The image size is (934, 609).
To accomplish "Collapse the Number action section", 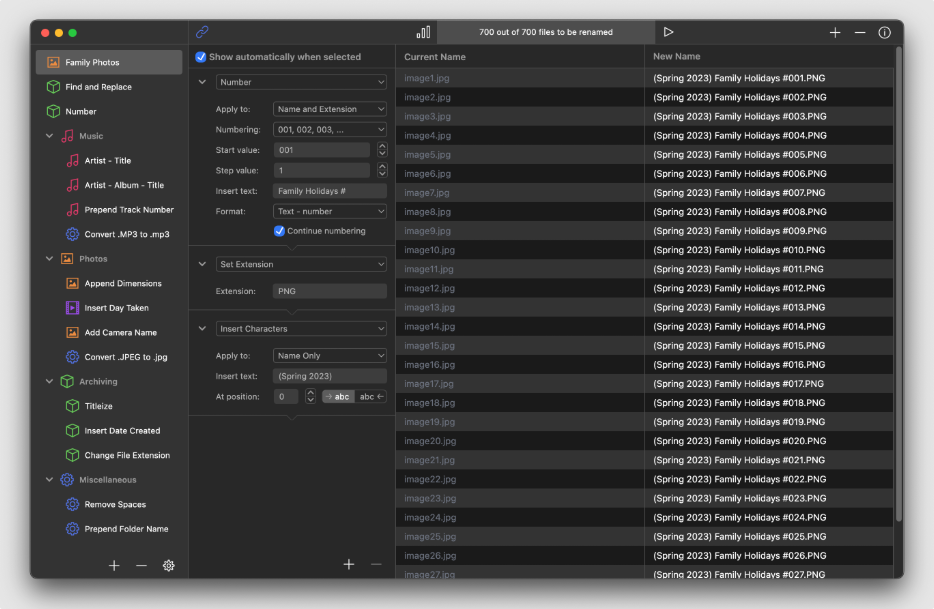I will coord(203,82).
